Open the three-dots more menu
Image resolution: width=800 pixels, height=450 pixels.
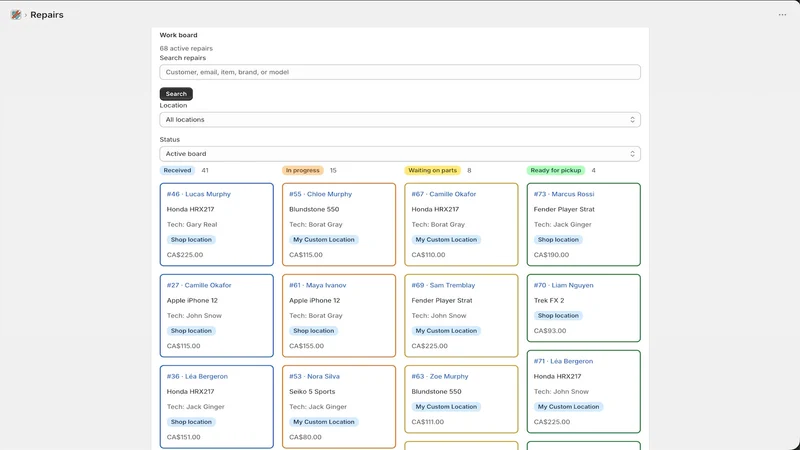[782, 15]
